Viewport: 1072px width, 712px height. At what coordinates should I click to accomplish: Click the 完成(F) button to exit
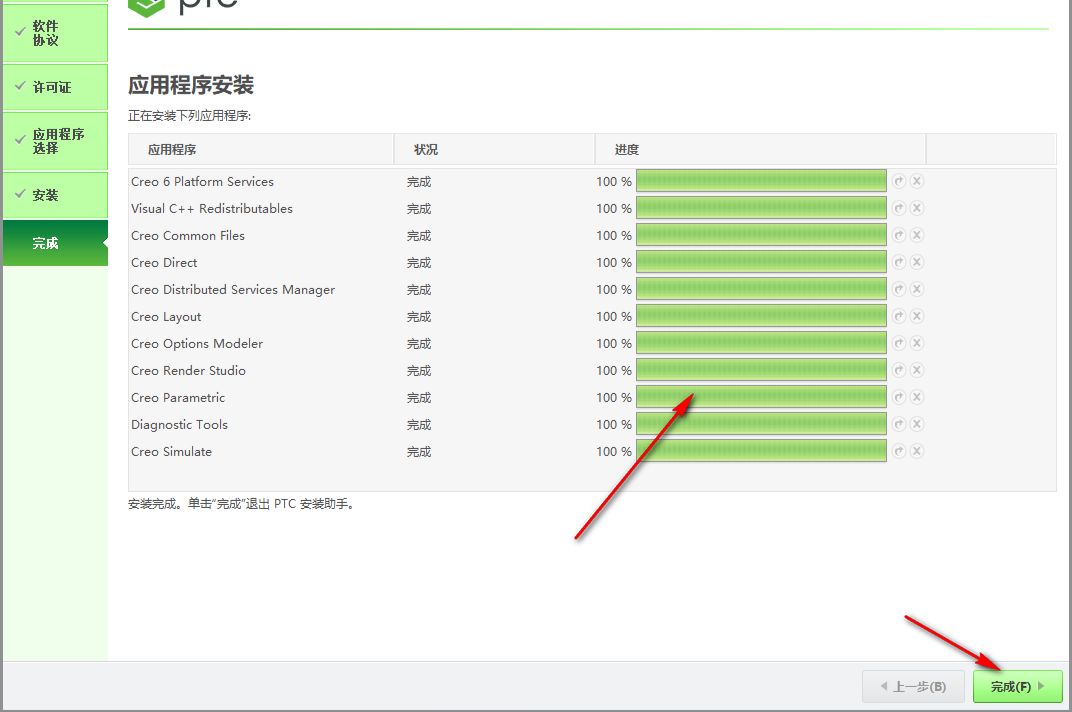coord(1017,686)
